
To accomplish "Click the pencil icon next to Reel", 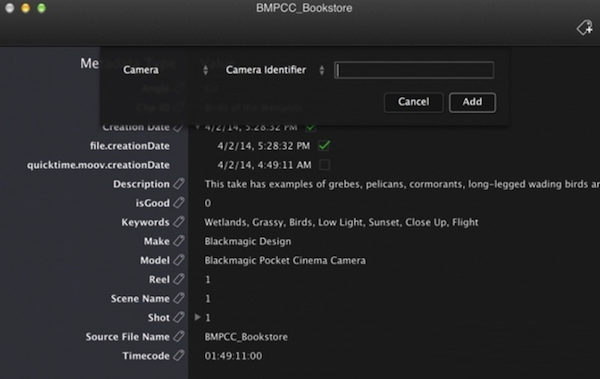I will click(179, 279).
